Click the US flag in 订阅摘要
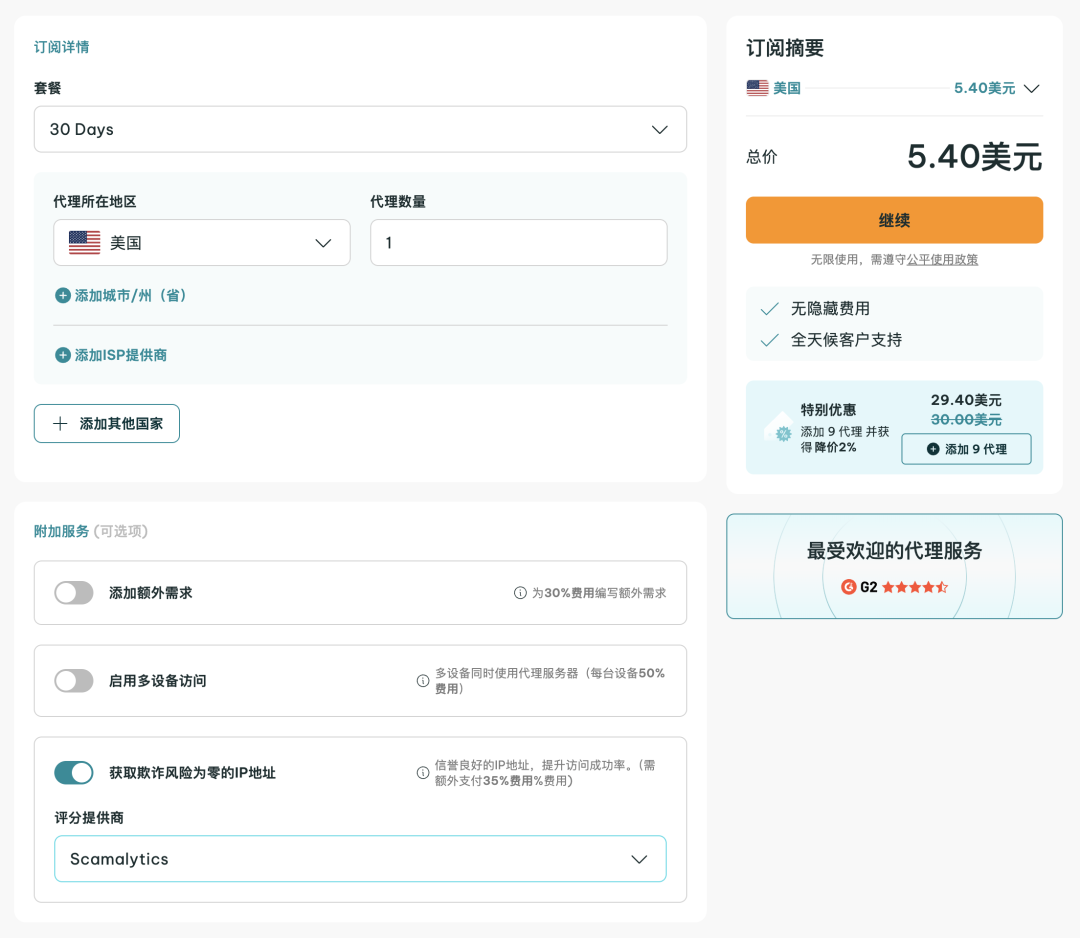The height and width of the screenshot is (938, 1080). pos(757,88)
